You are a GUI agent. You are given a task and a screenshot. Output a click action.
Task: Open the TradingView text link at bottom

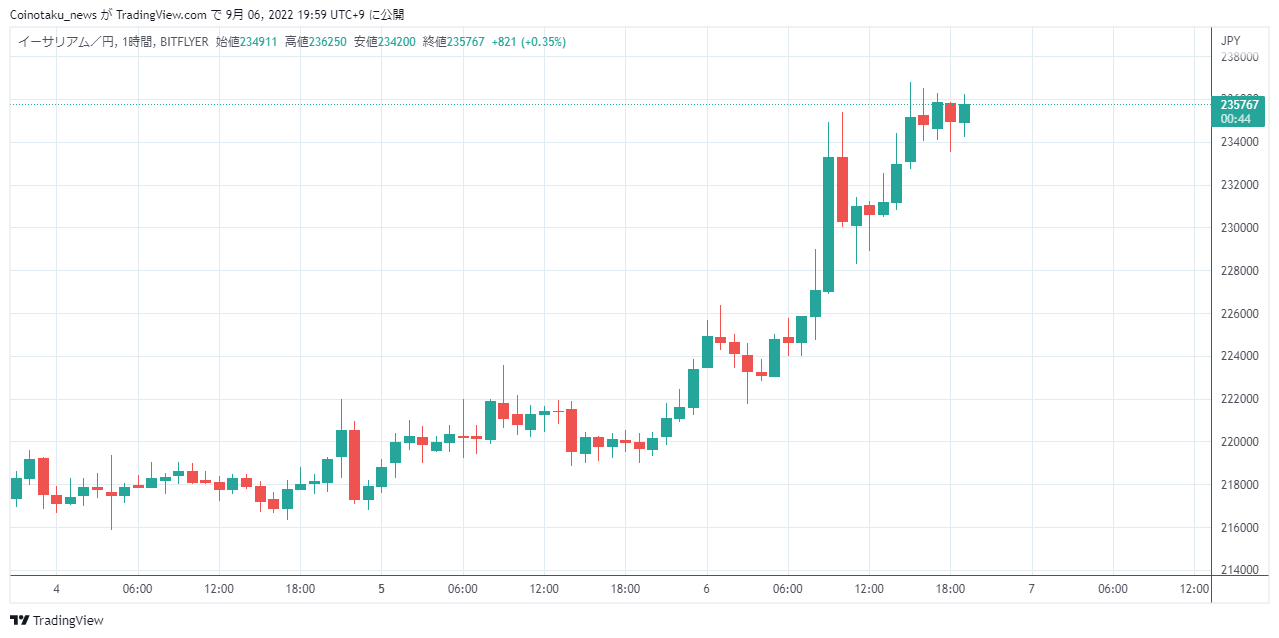point(68,620)
